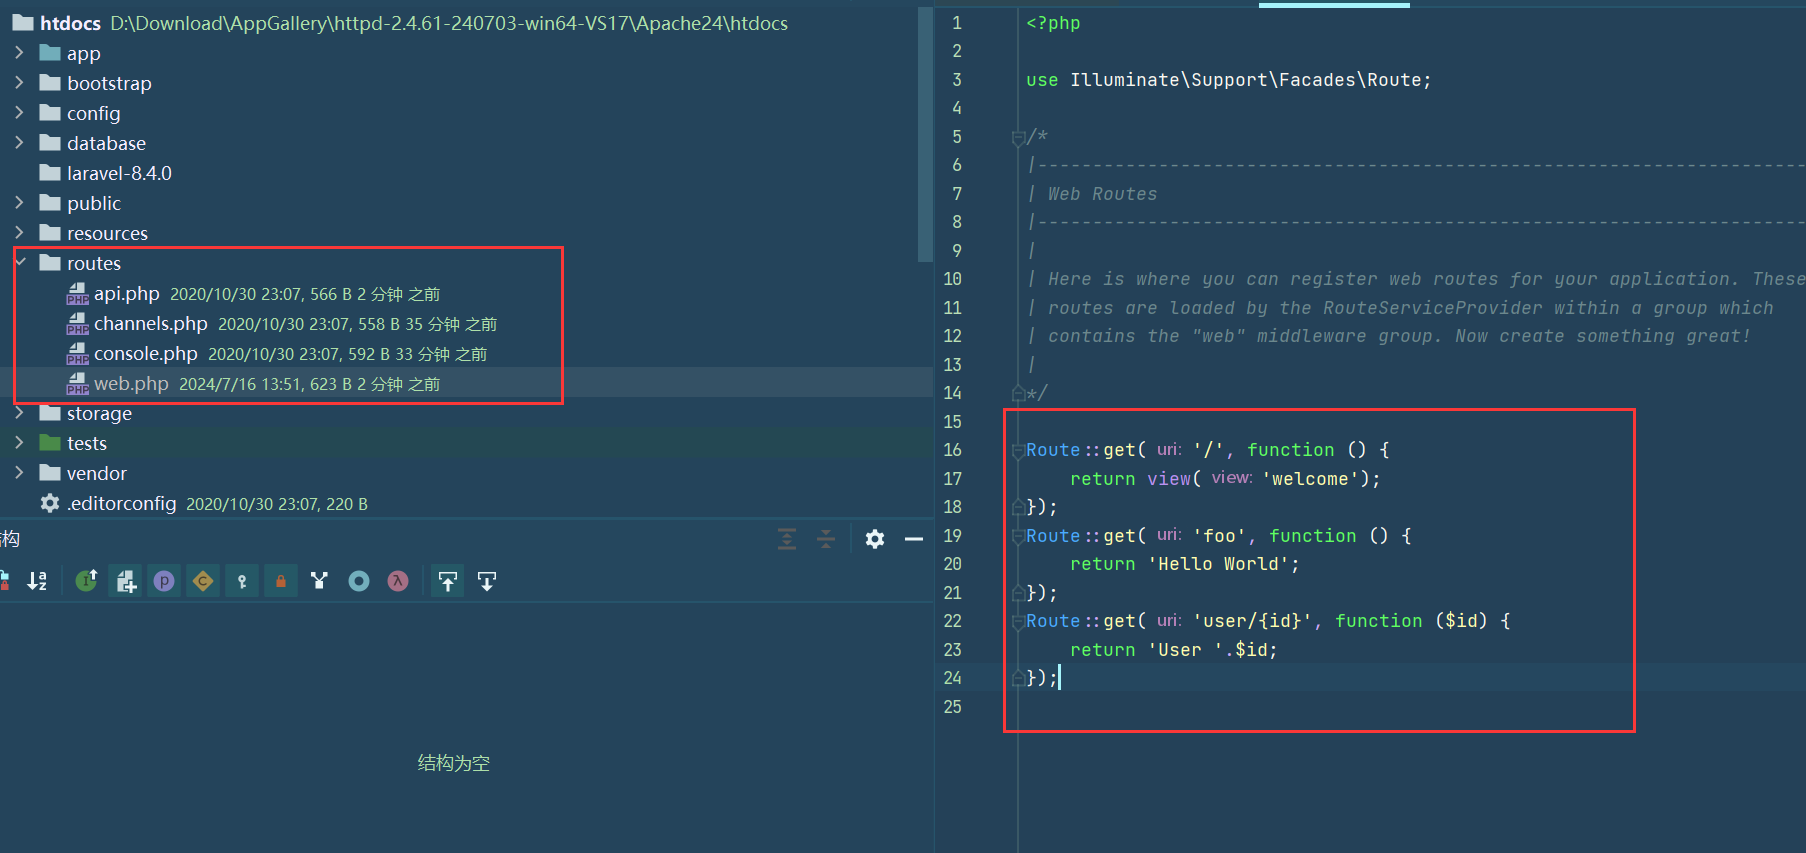Click the view function call on line 17
This screenshot has height=853, width=1806.
(x=1169, y=479)
